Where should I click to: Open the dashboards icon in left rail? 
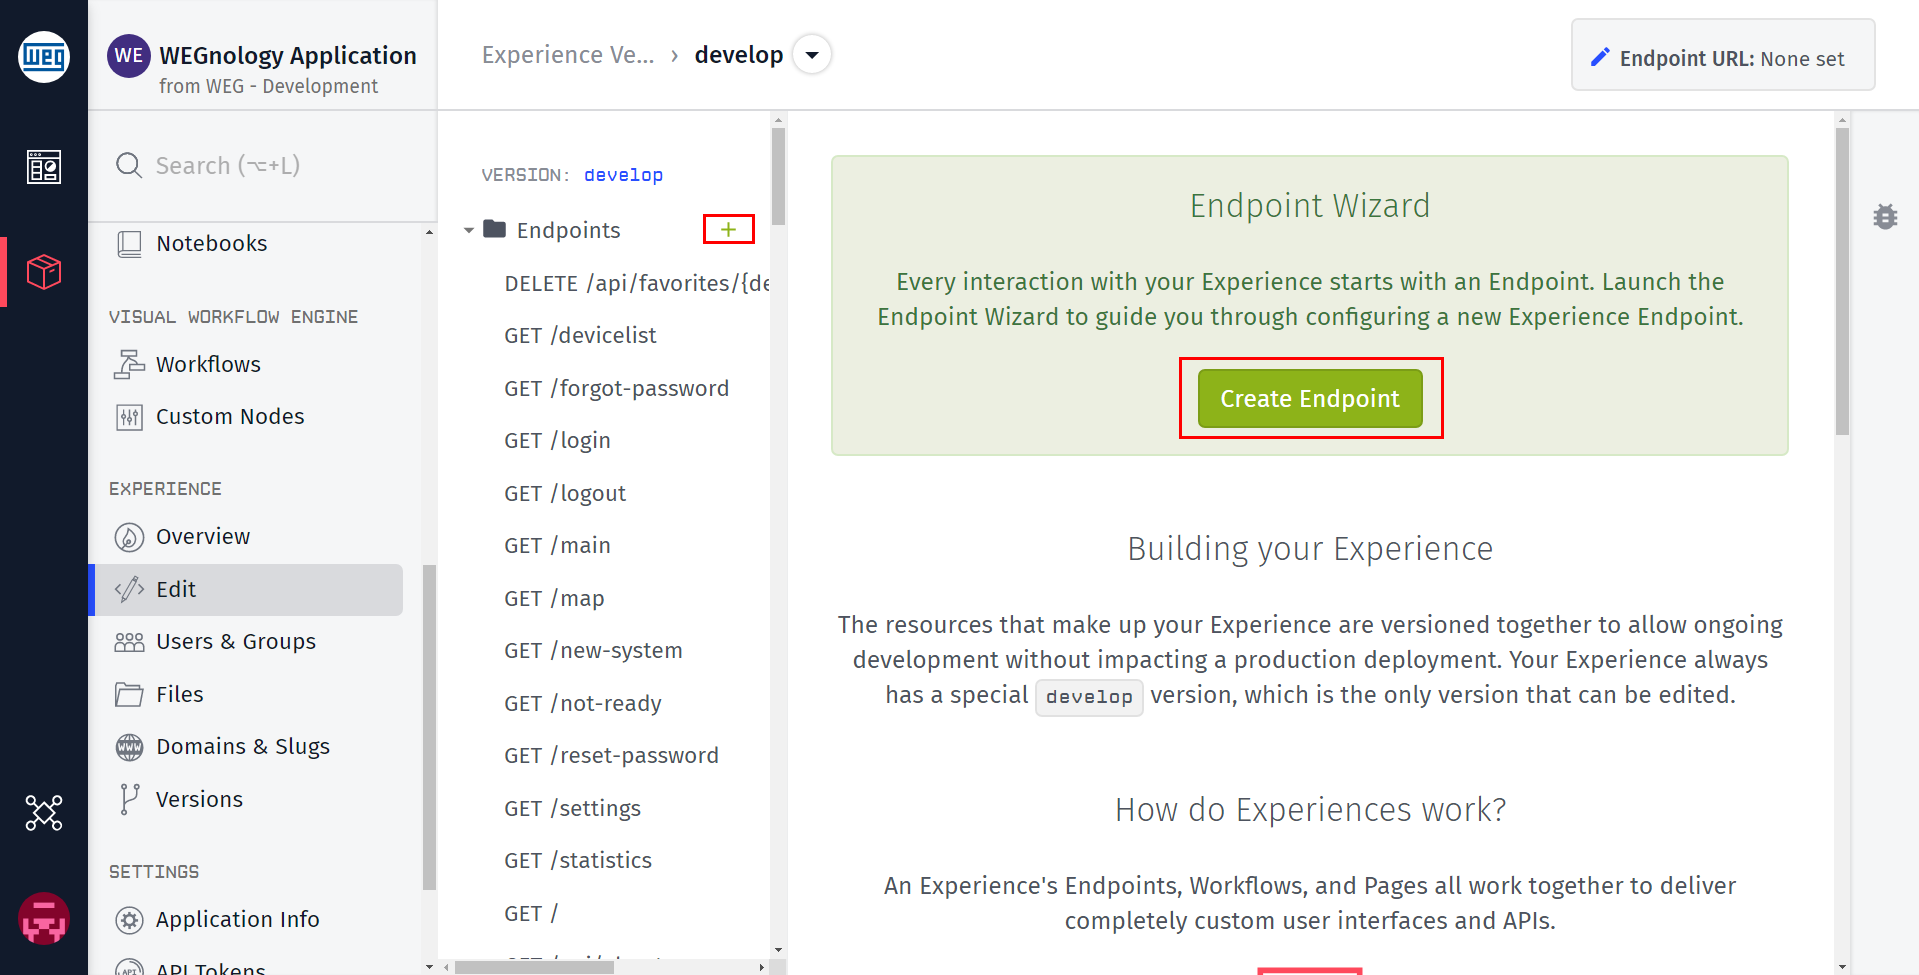tap(44, 167)
